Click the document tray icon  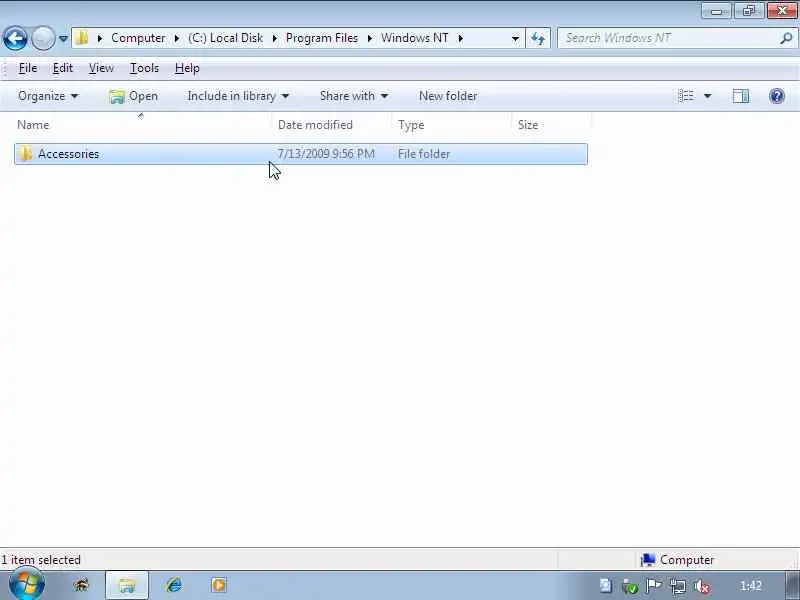pyautogui.click(x=606, y=586)
